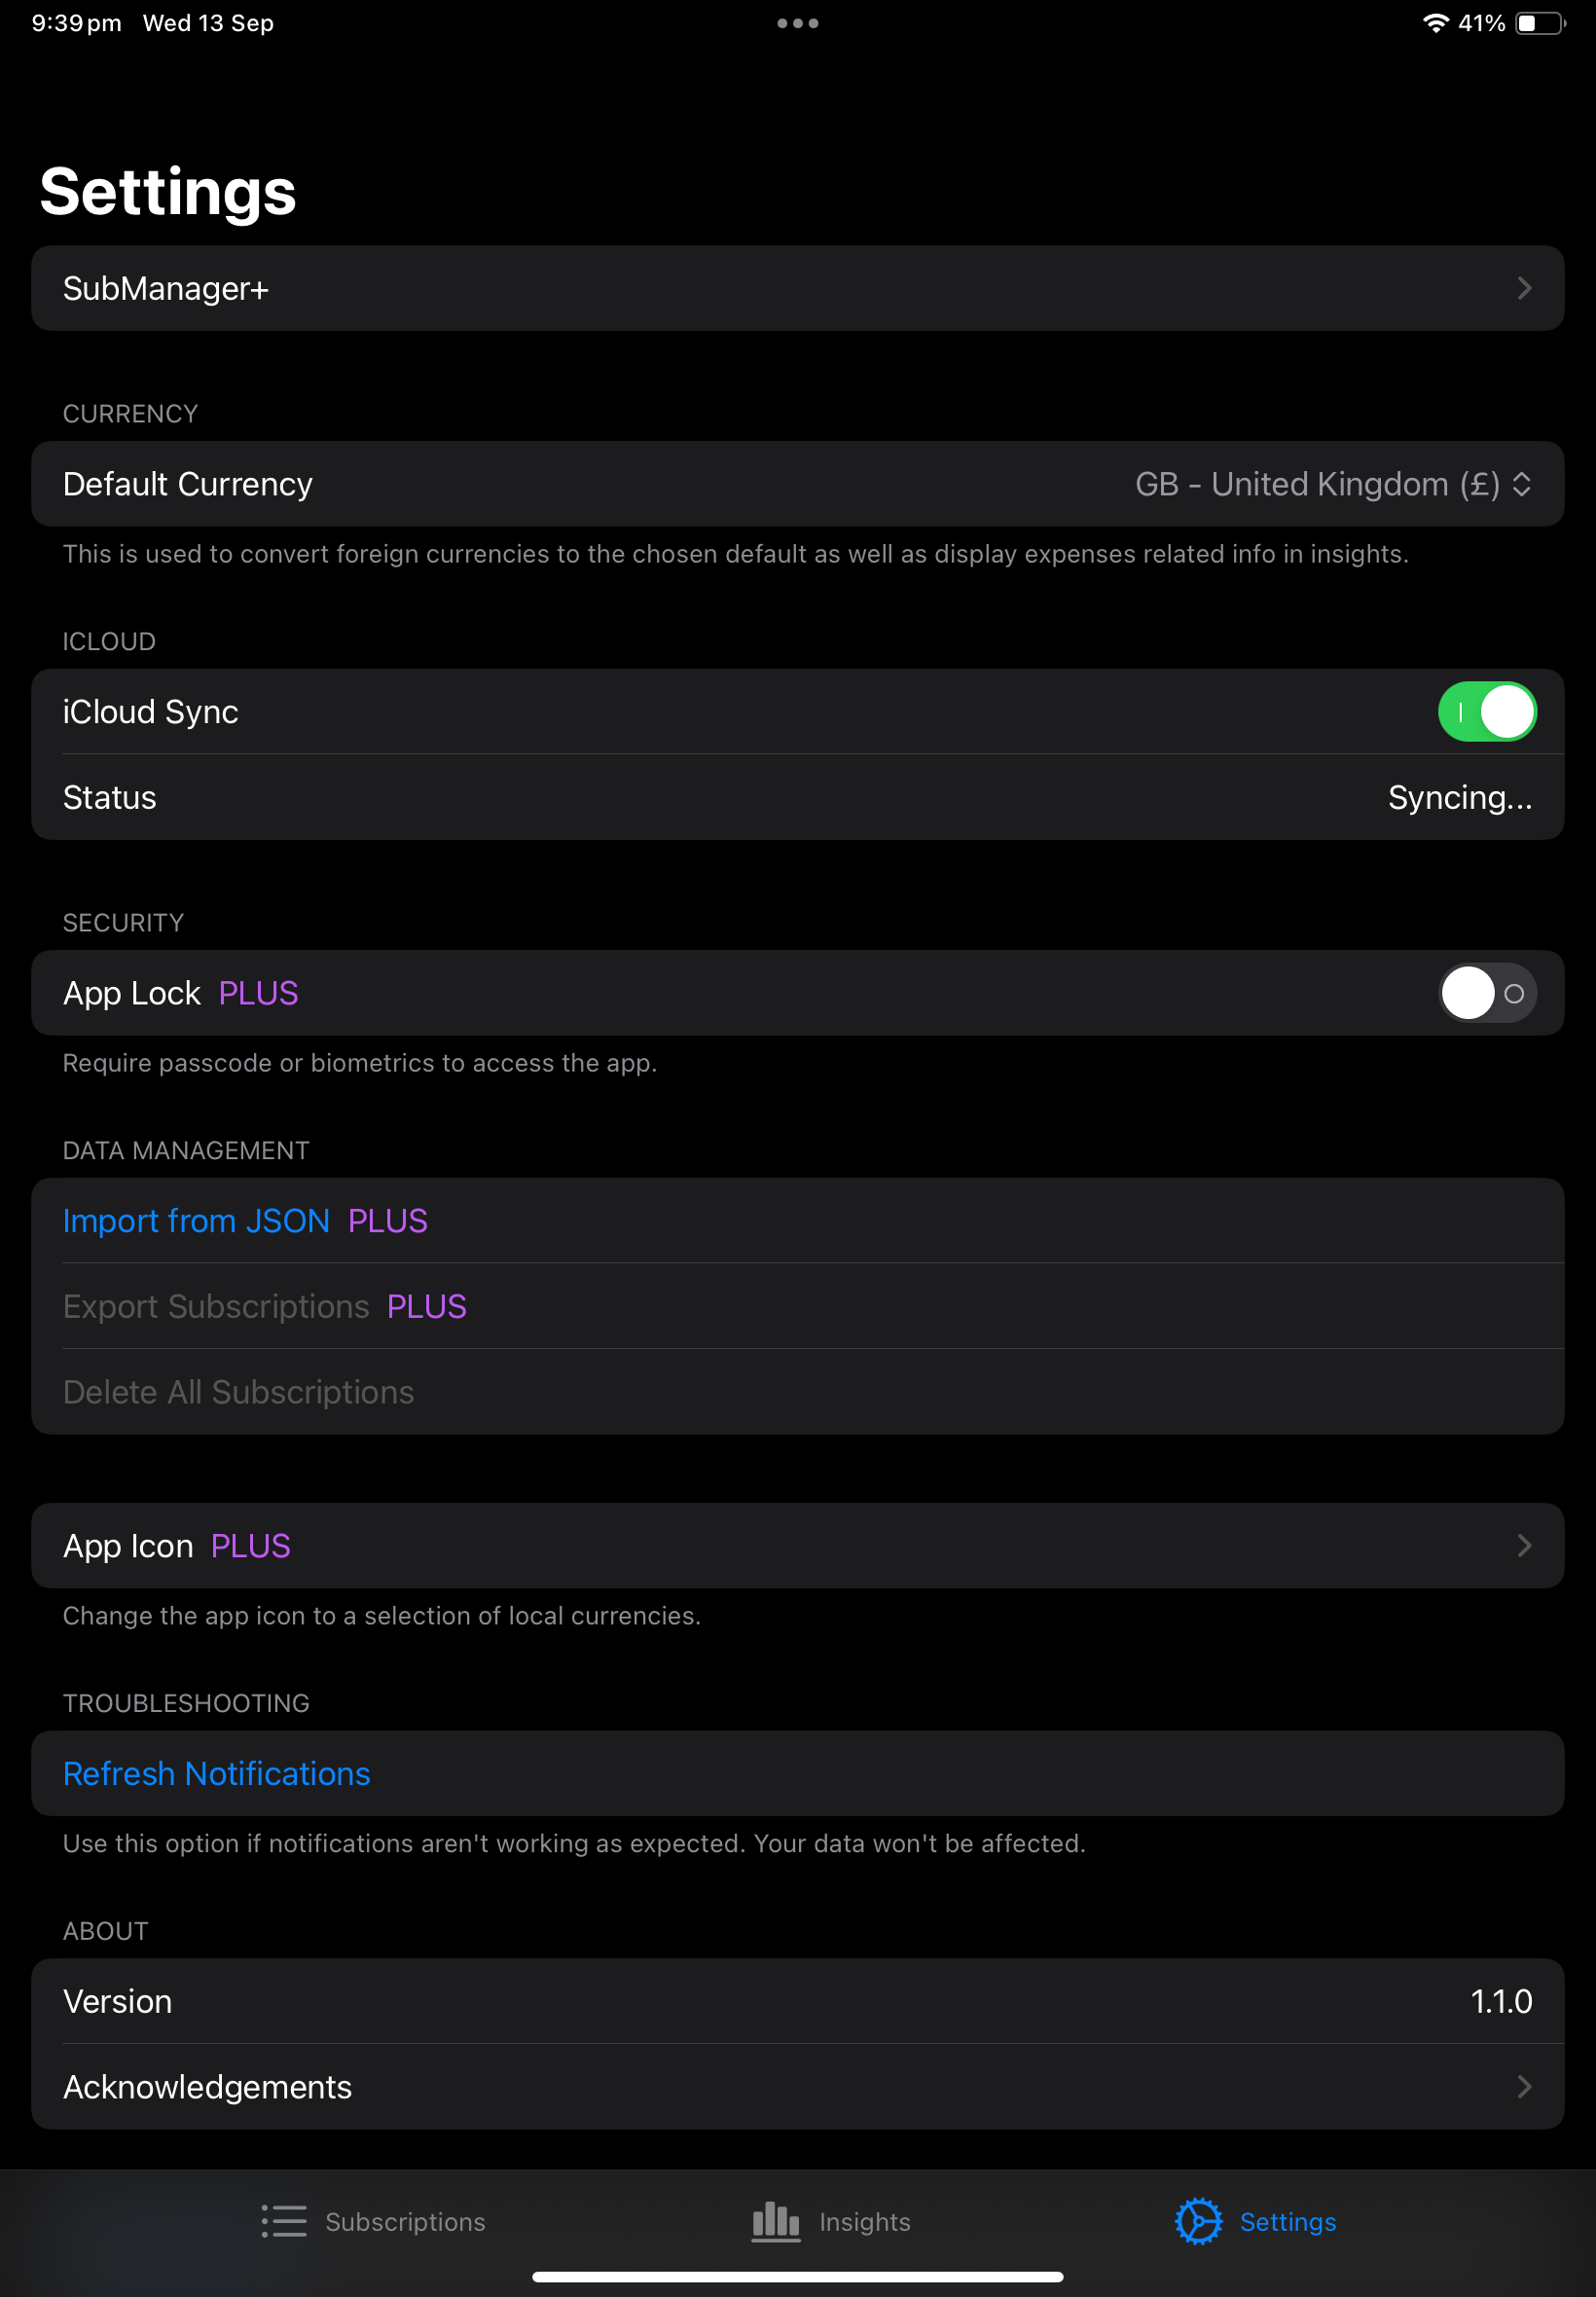This screenshot has height=2297, width=1596.
Task: Tap the Settings gear icon
Action: tap(1199, 2222)
